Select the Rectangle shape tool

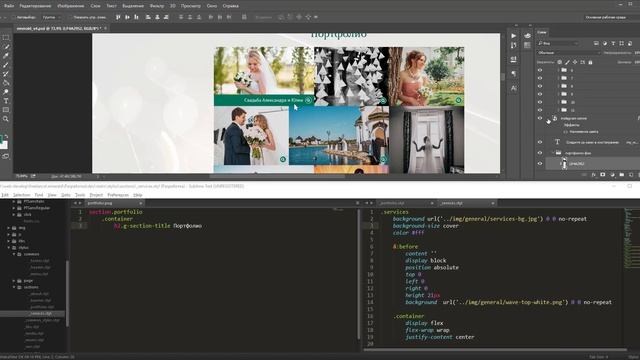[6, 110]
